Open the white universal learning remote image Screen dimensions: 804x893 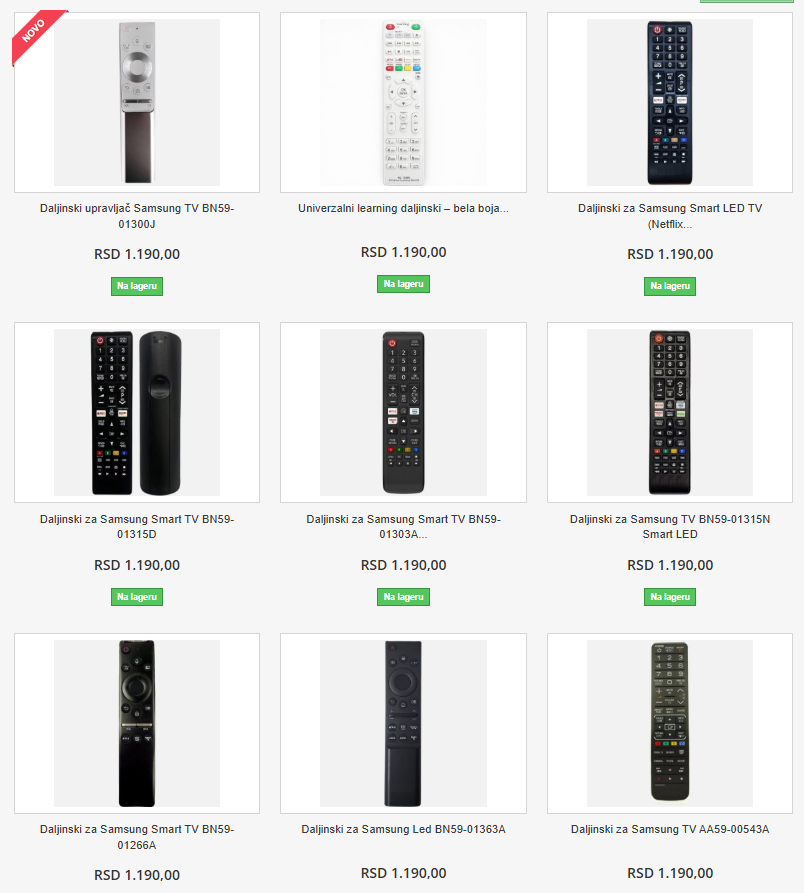pos(403,103)
